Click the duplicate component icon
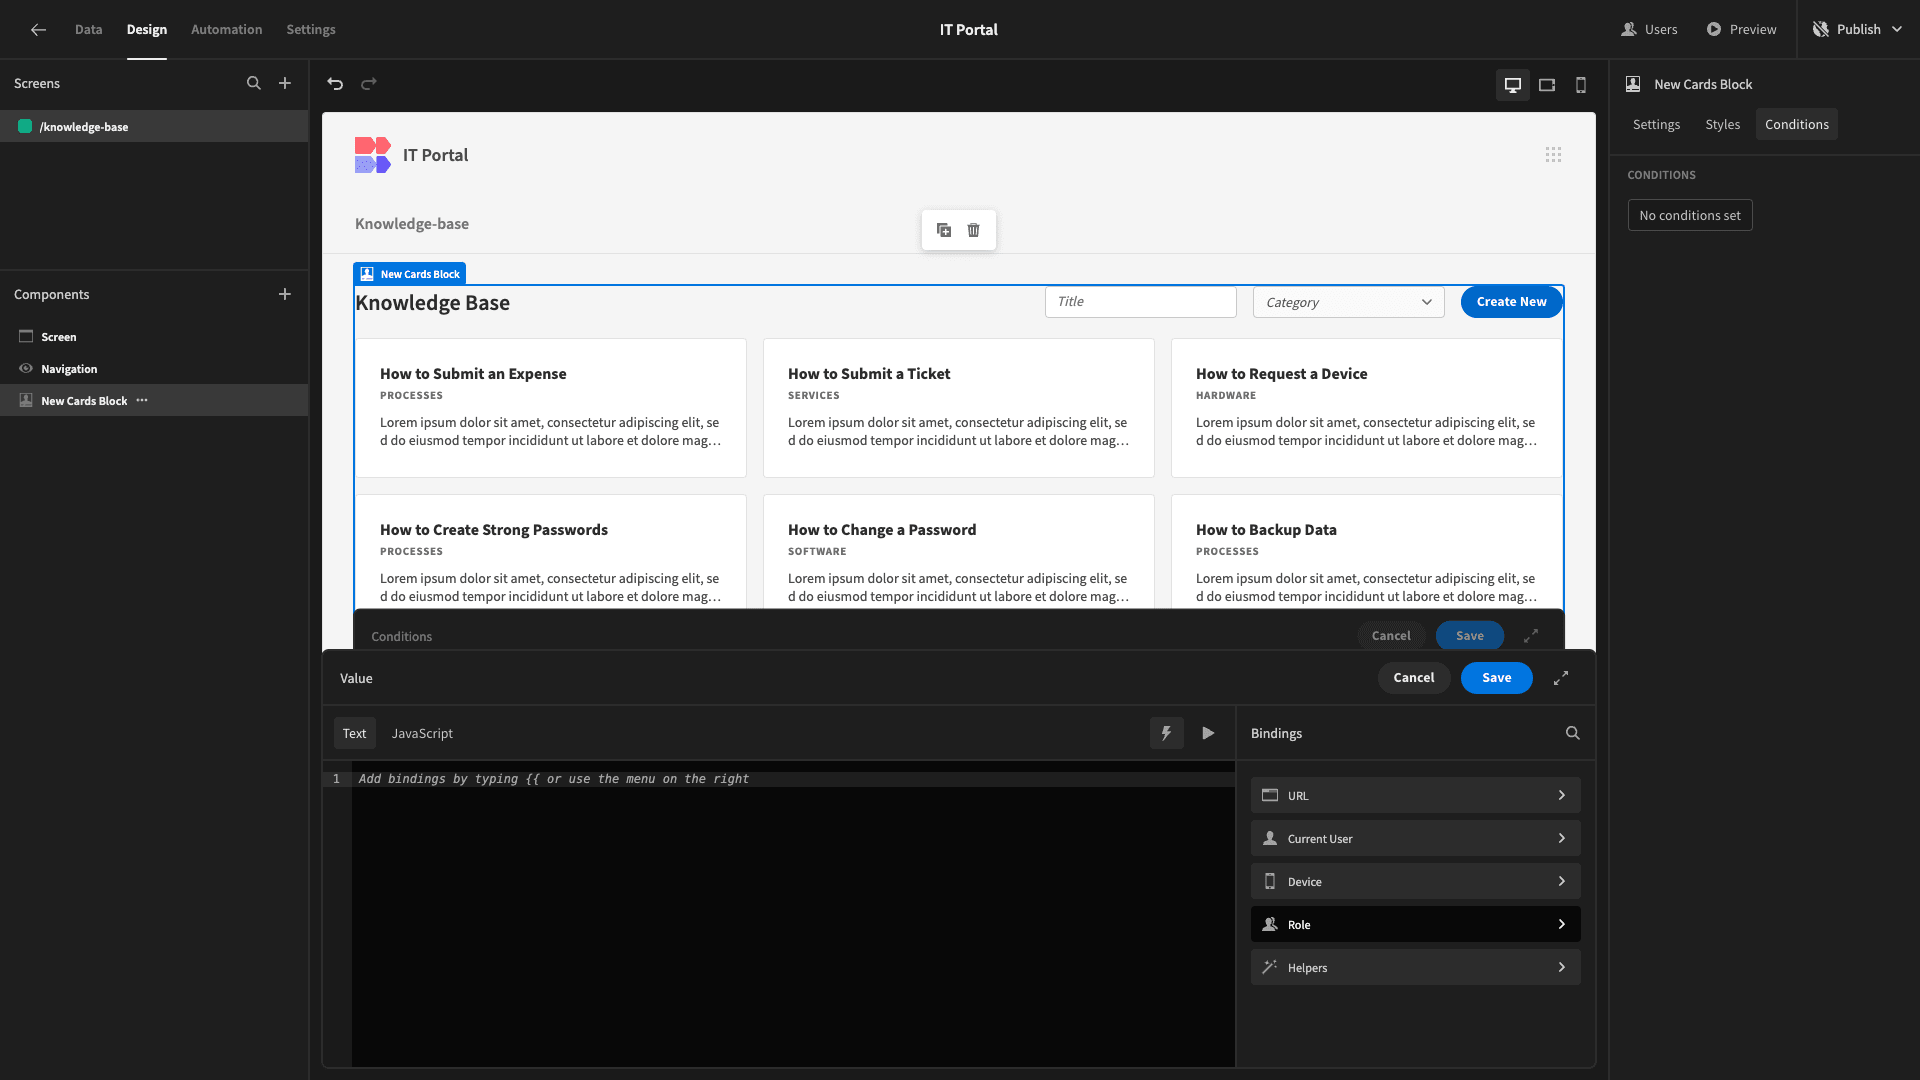Viewport: 1920px width, 1080px height. 944,230
